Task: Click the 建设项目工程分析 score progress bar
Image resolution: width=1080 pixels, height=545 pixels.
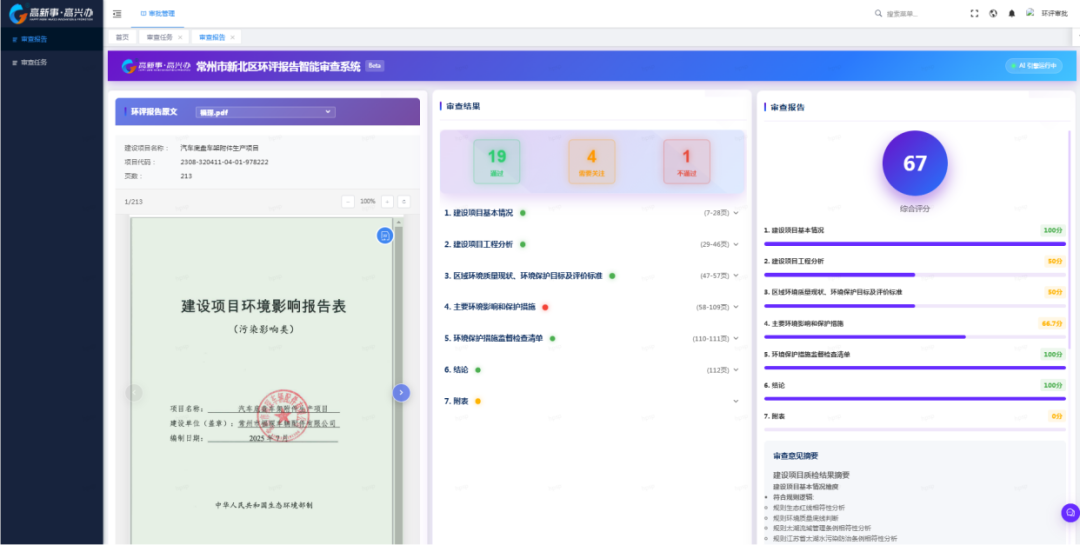Action: pyautogui.click(x=914, y=274)
